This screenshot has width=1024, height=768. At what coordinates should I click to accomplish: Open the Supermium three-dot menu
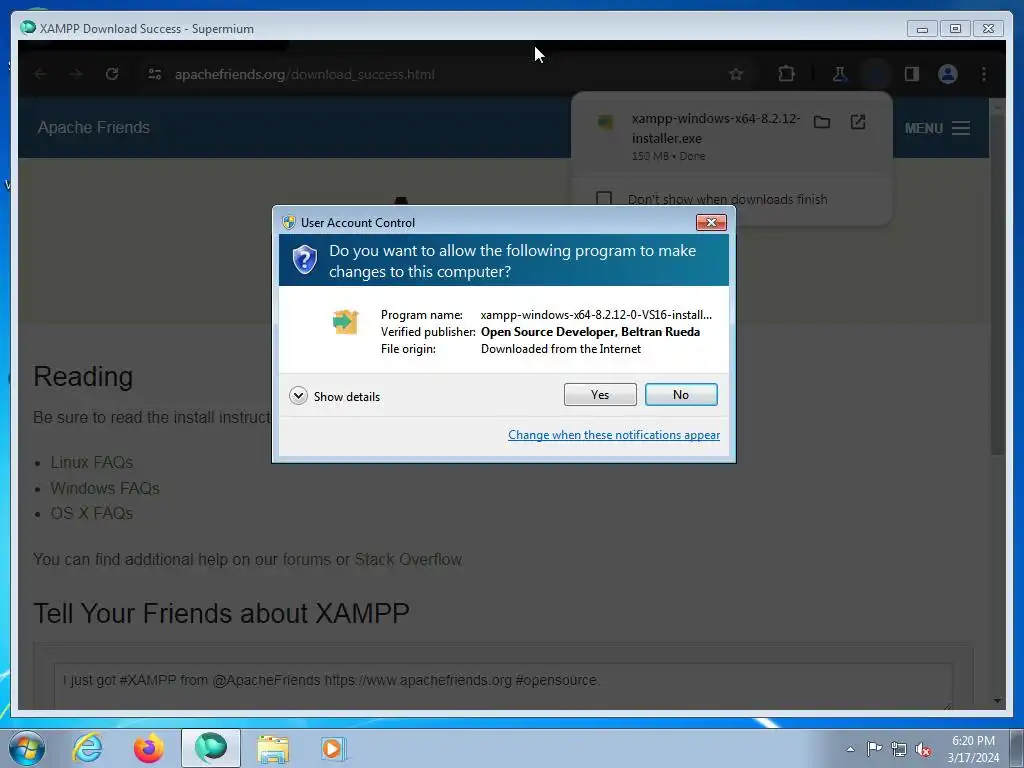coord(984,74)
